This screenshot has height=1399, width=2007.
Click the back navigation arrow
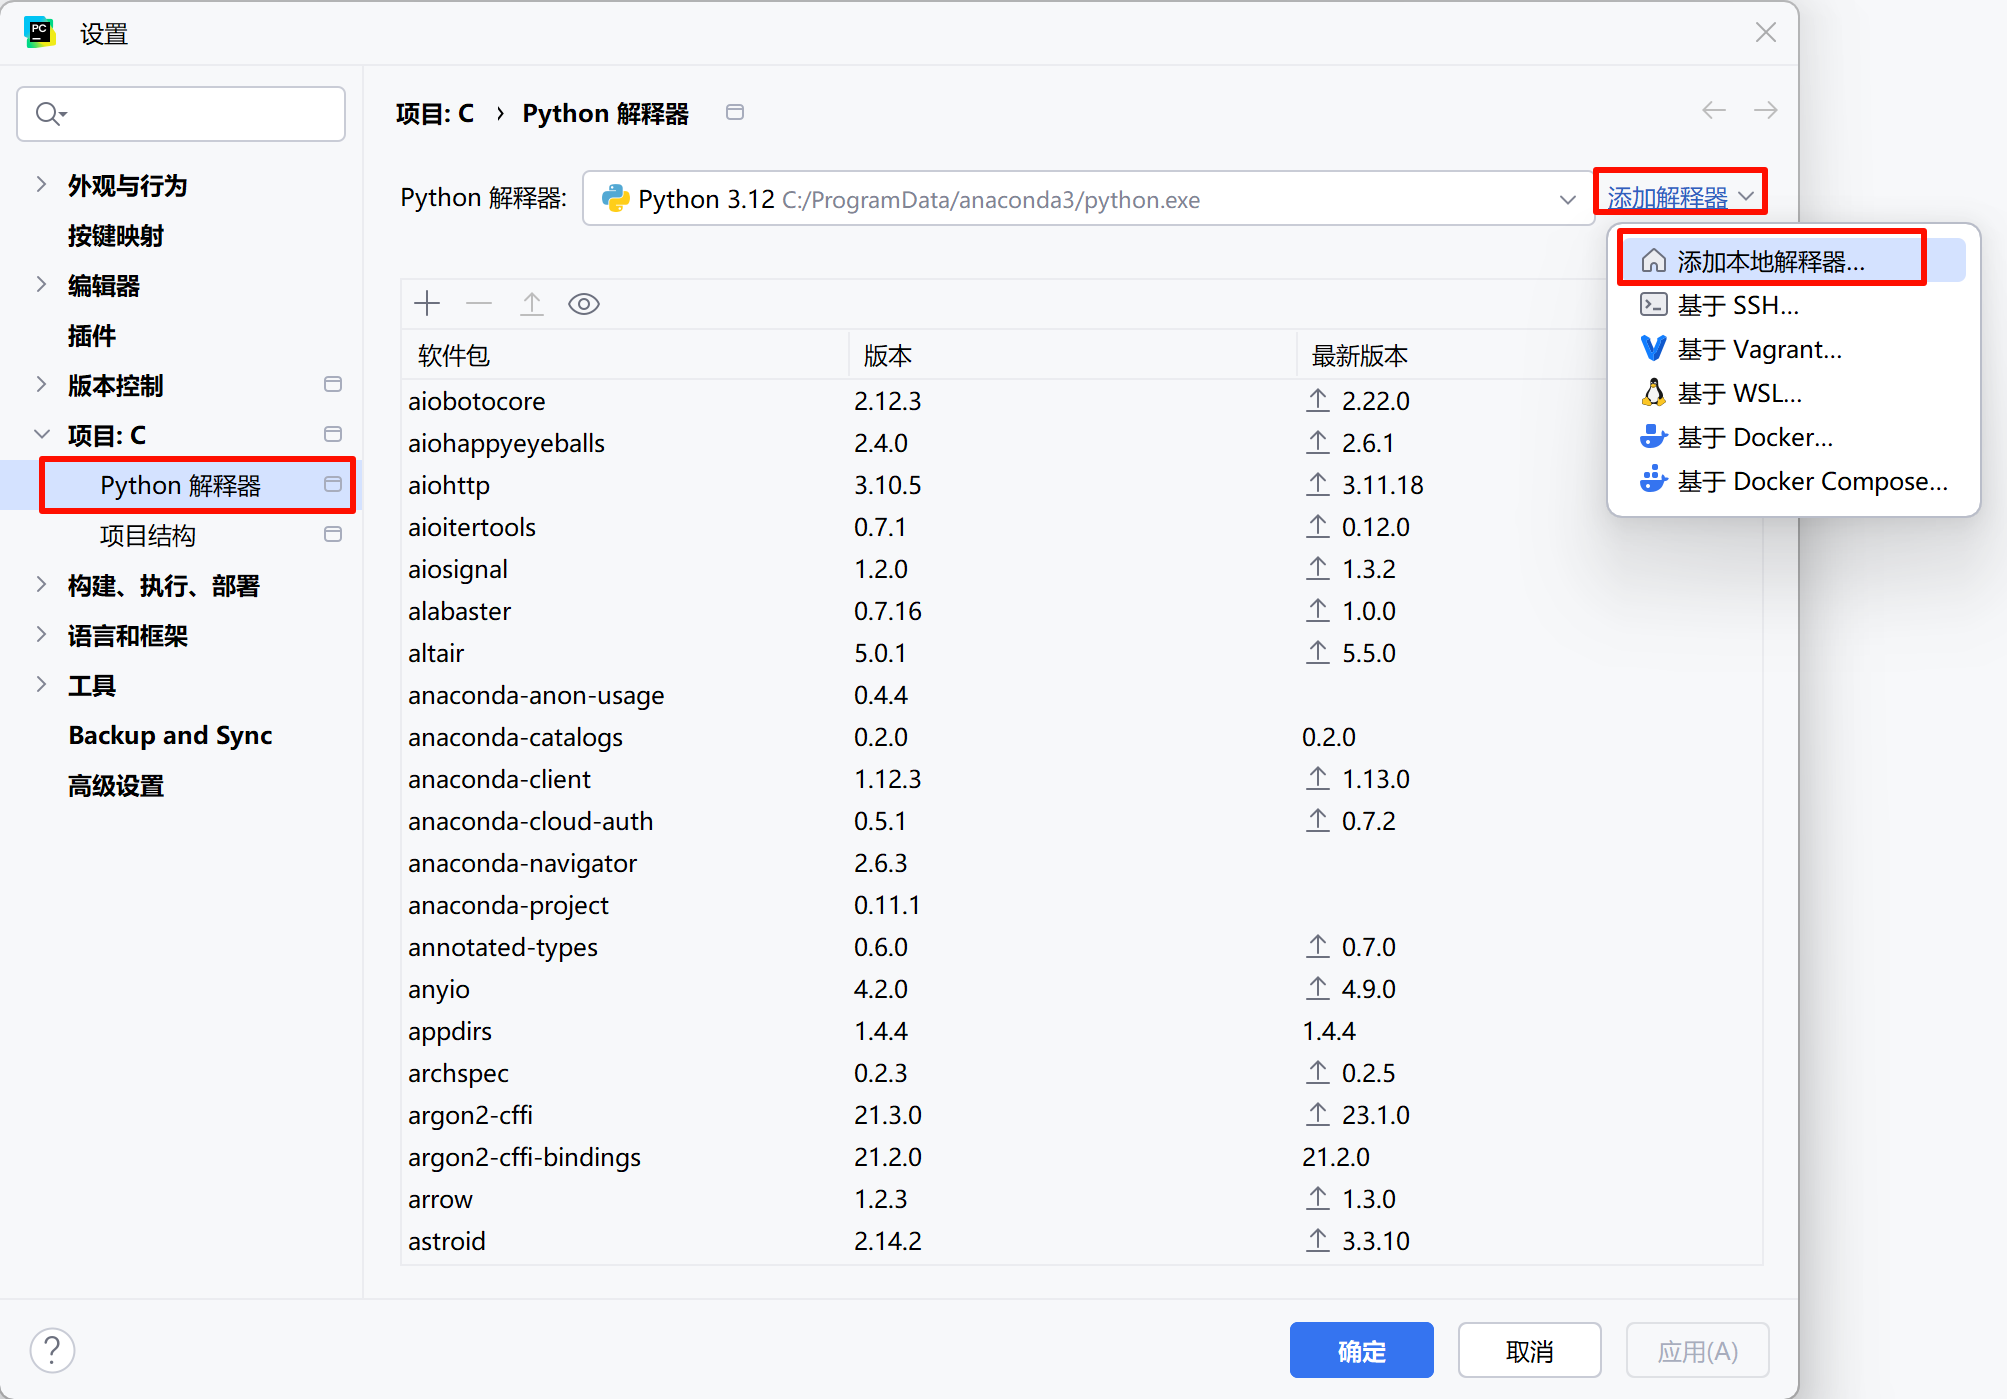[x=1714, y=111]
